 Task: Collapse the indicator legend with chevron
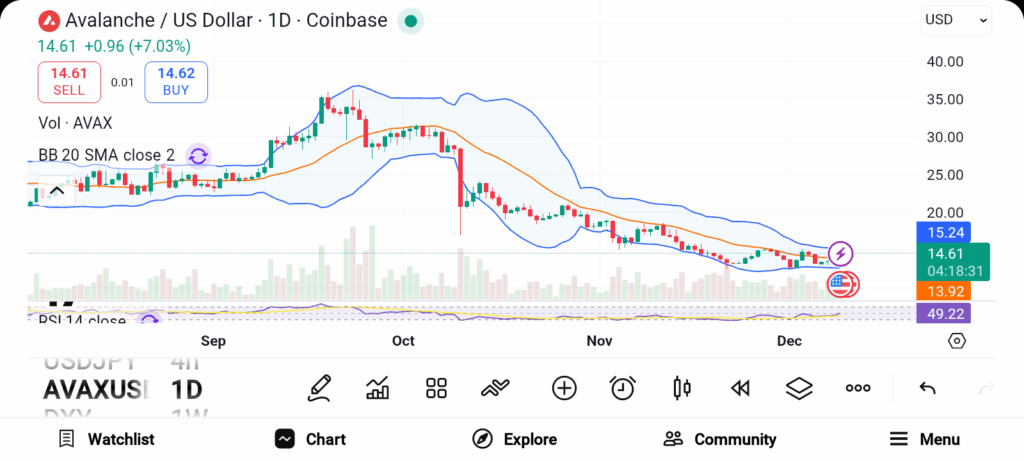click(56, 191)
